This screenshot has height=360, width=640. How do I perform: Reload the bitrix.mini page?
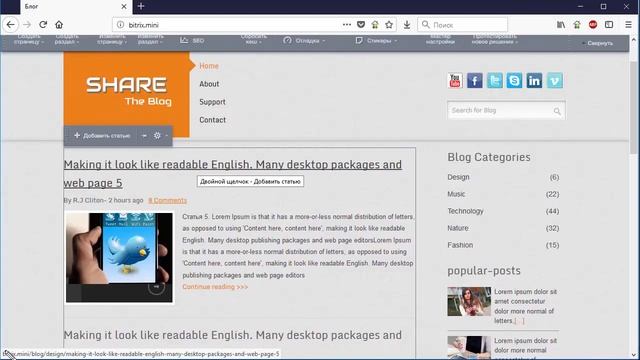[43, 24]
